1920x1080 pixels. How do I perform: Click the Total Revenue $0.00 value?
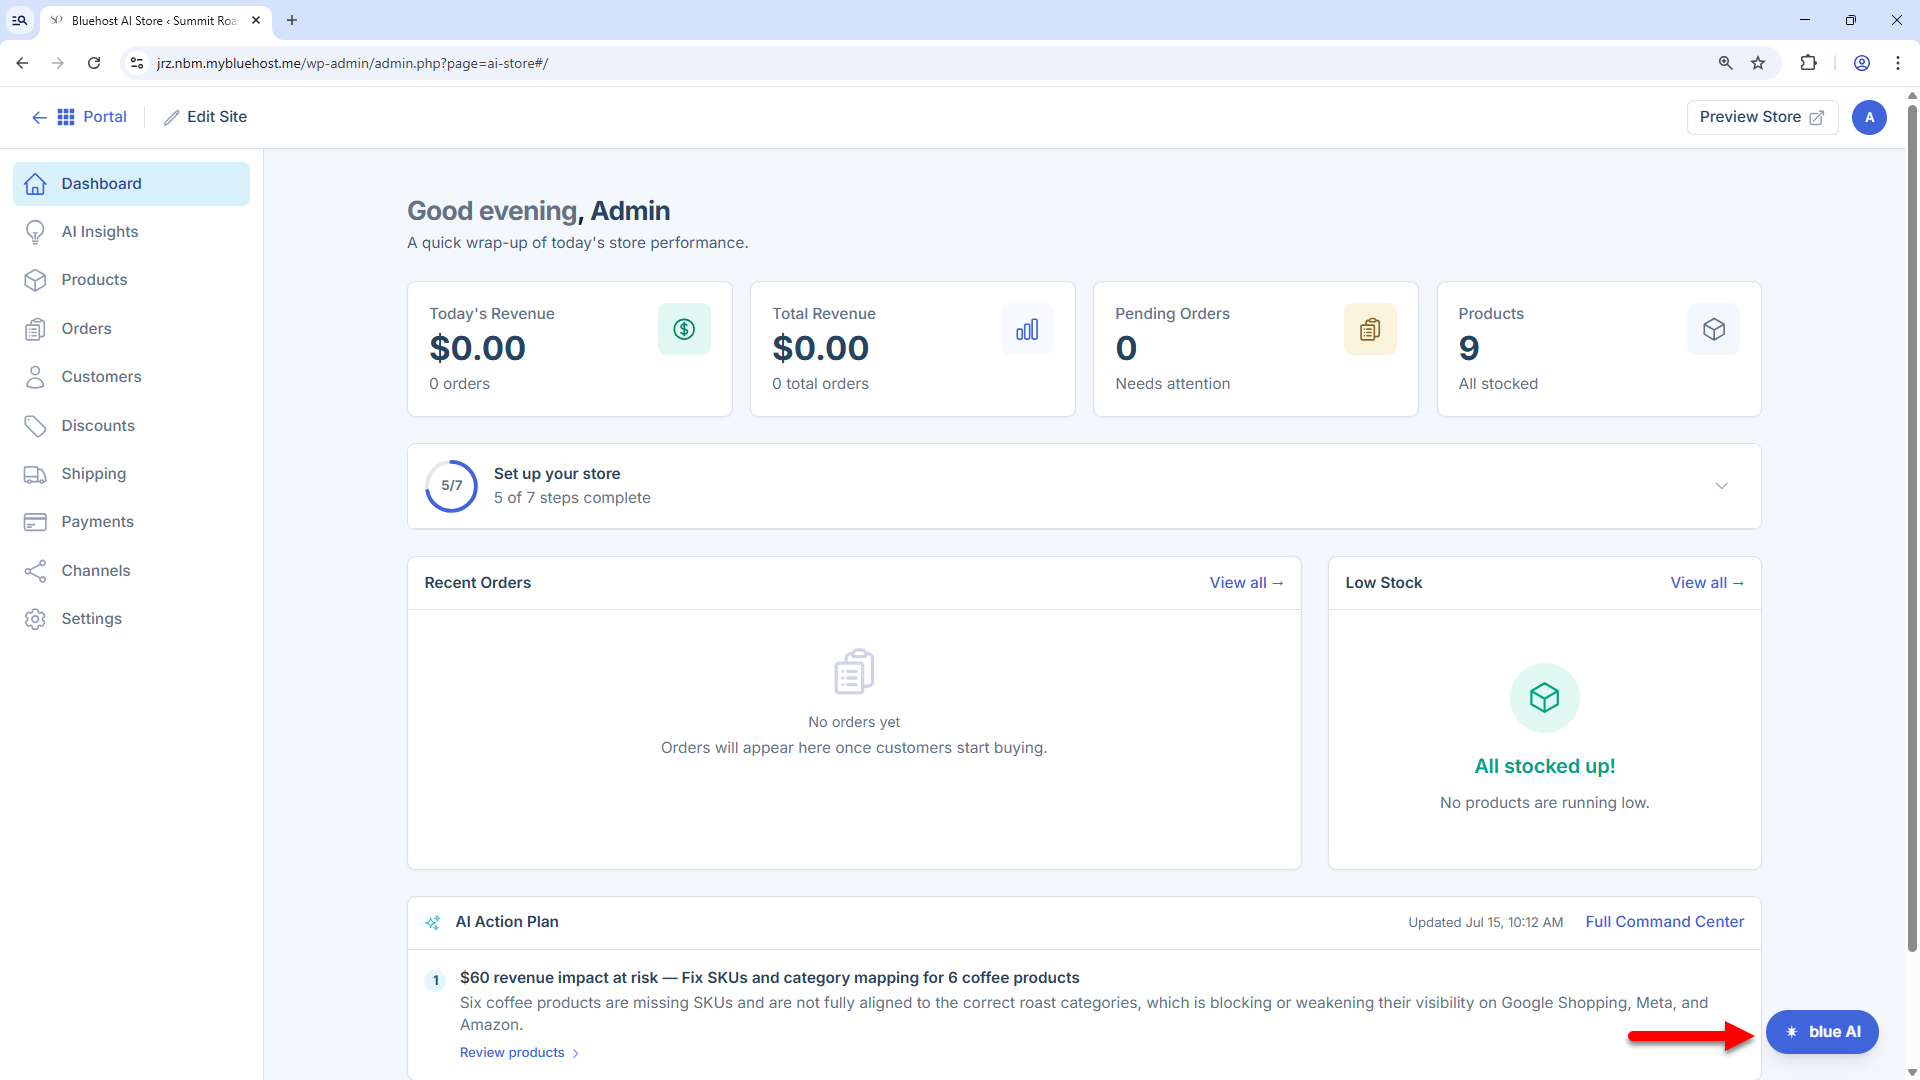[x=820, y=348]
